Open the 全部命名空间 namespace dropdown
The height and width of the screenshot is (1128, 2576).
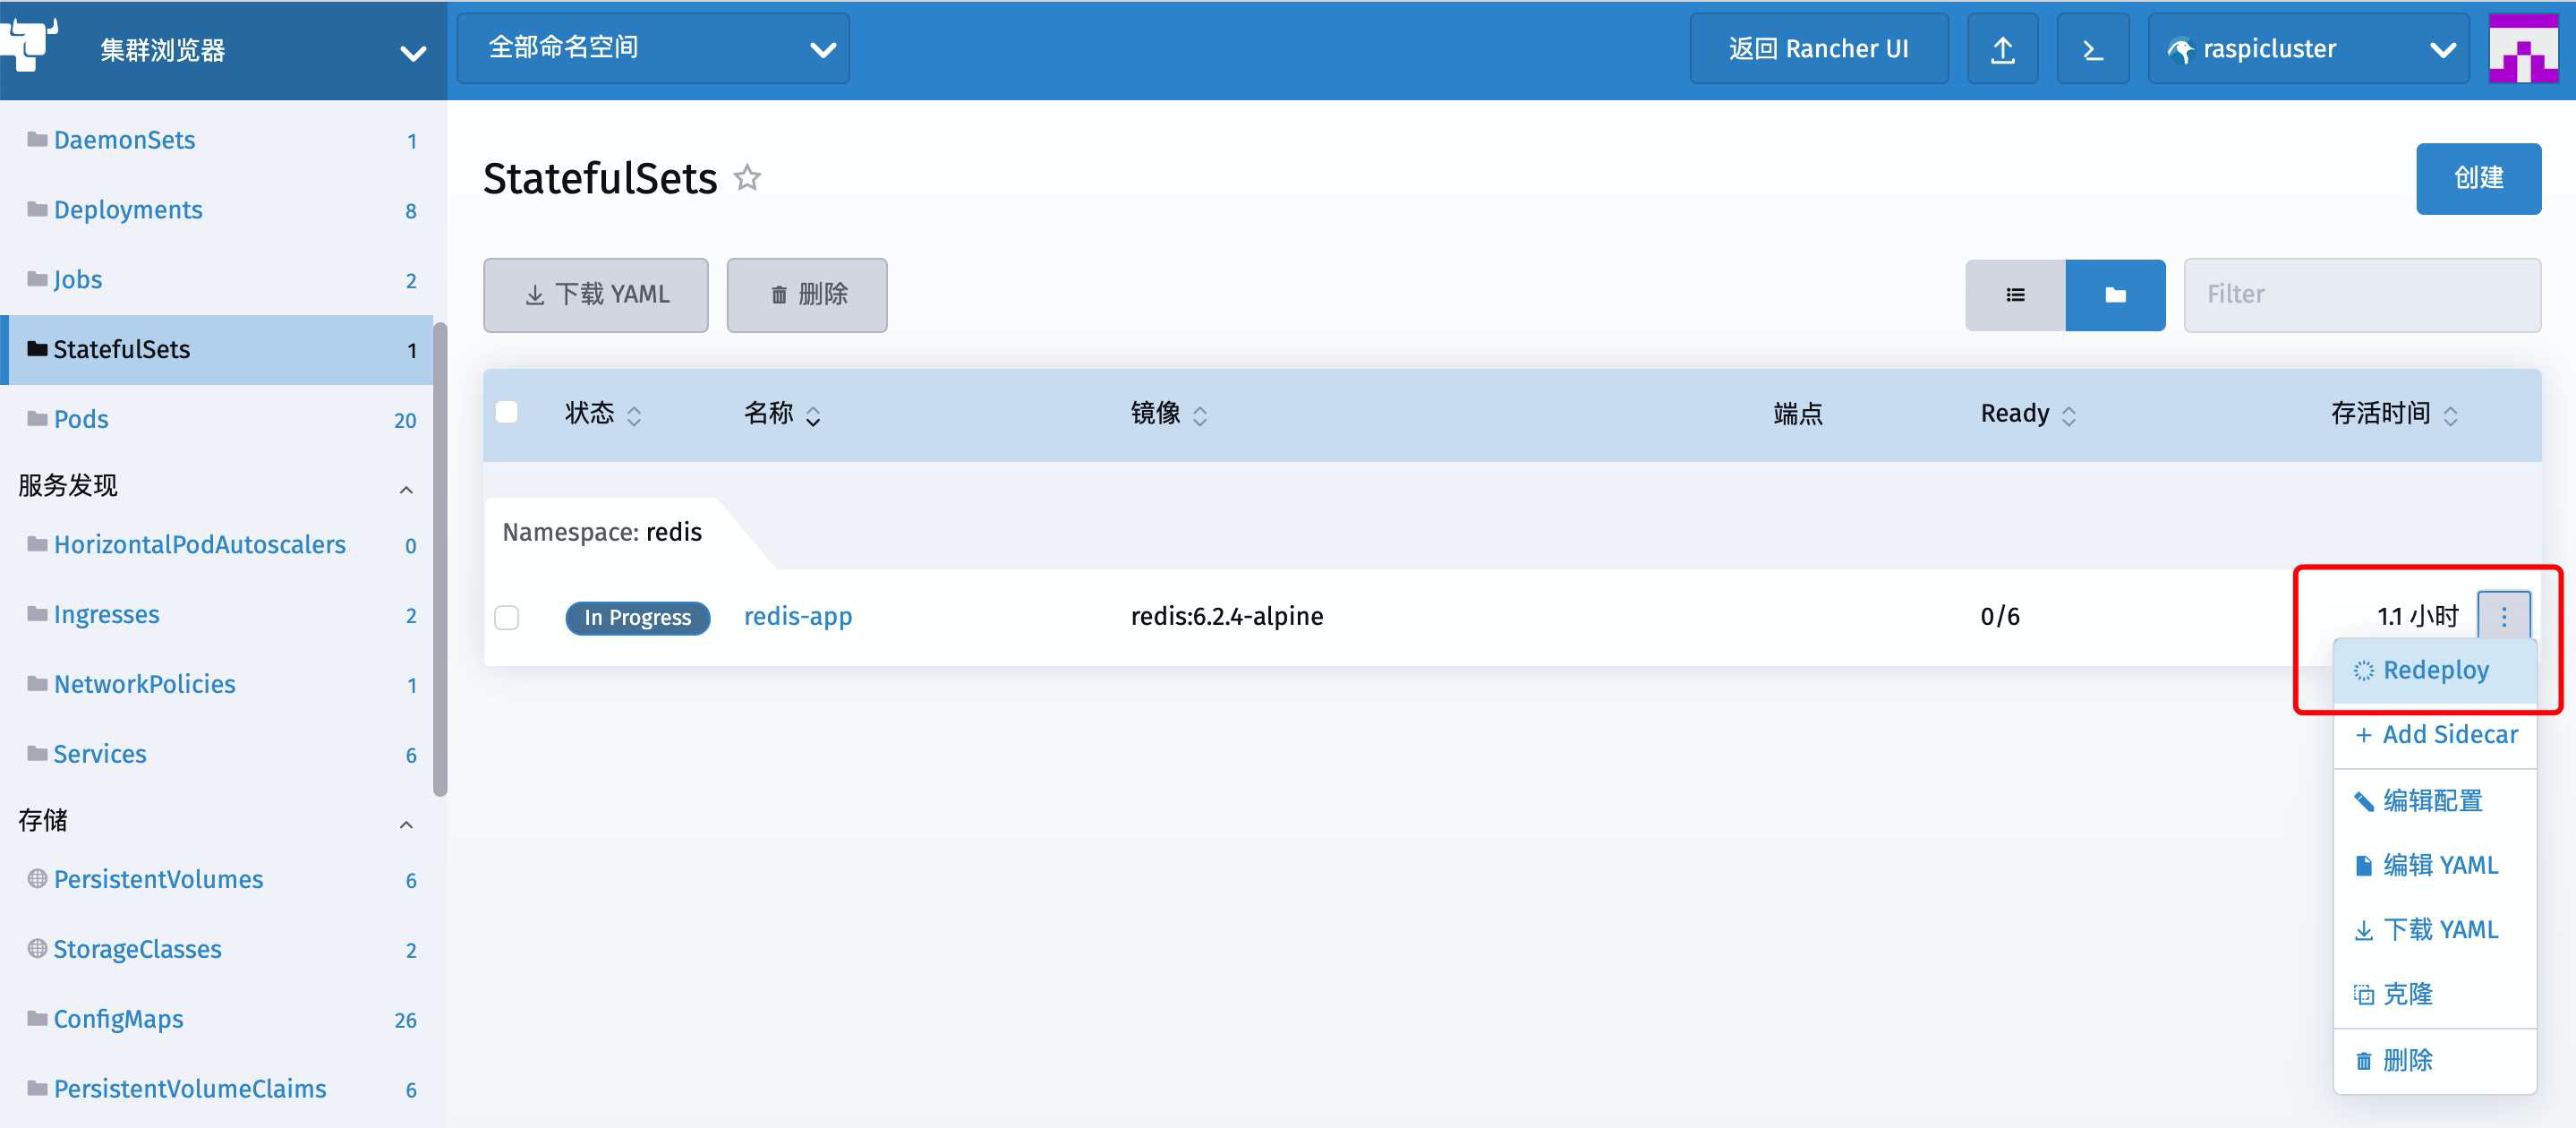point(653,49)
